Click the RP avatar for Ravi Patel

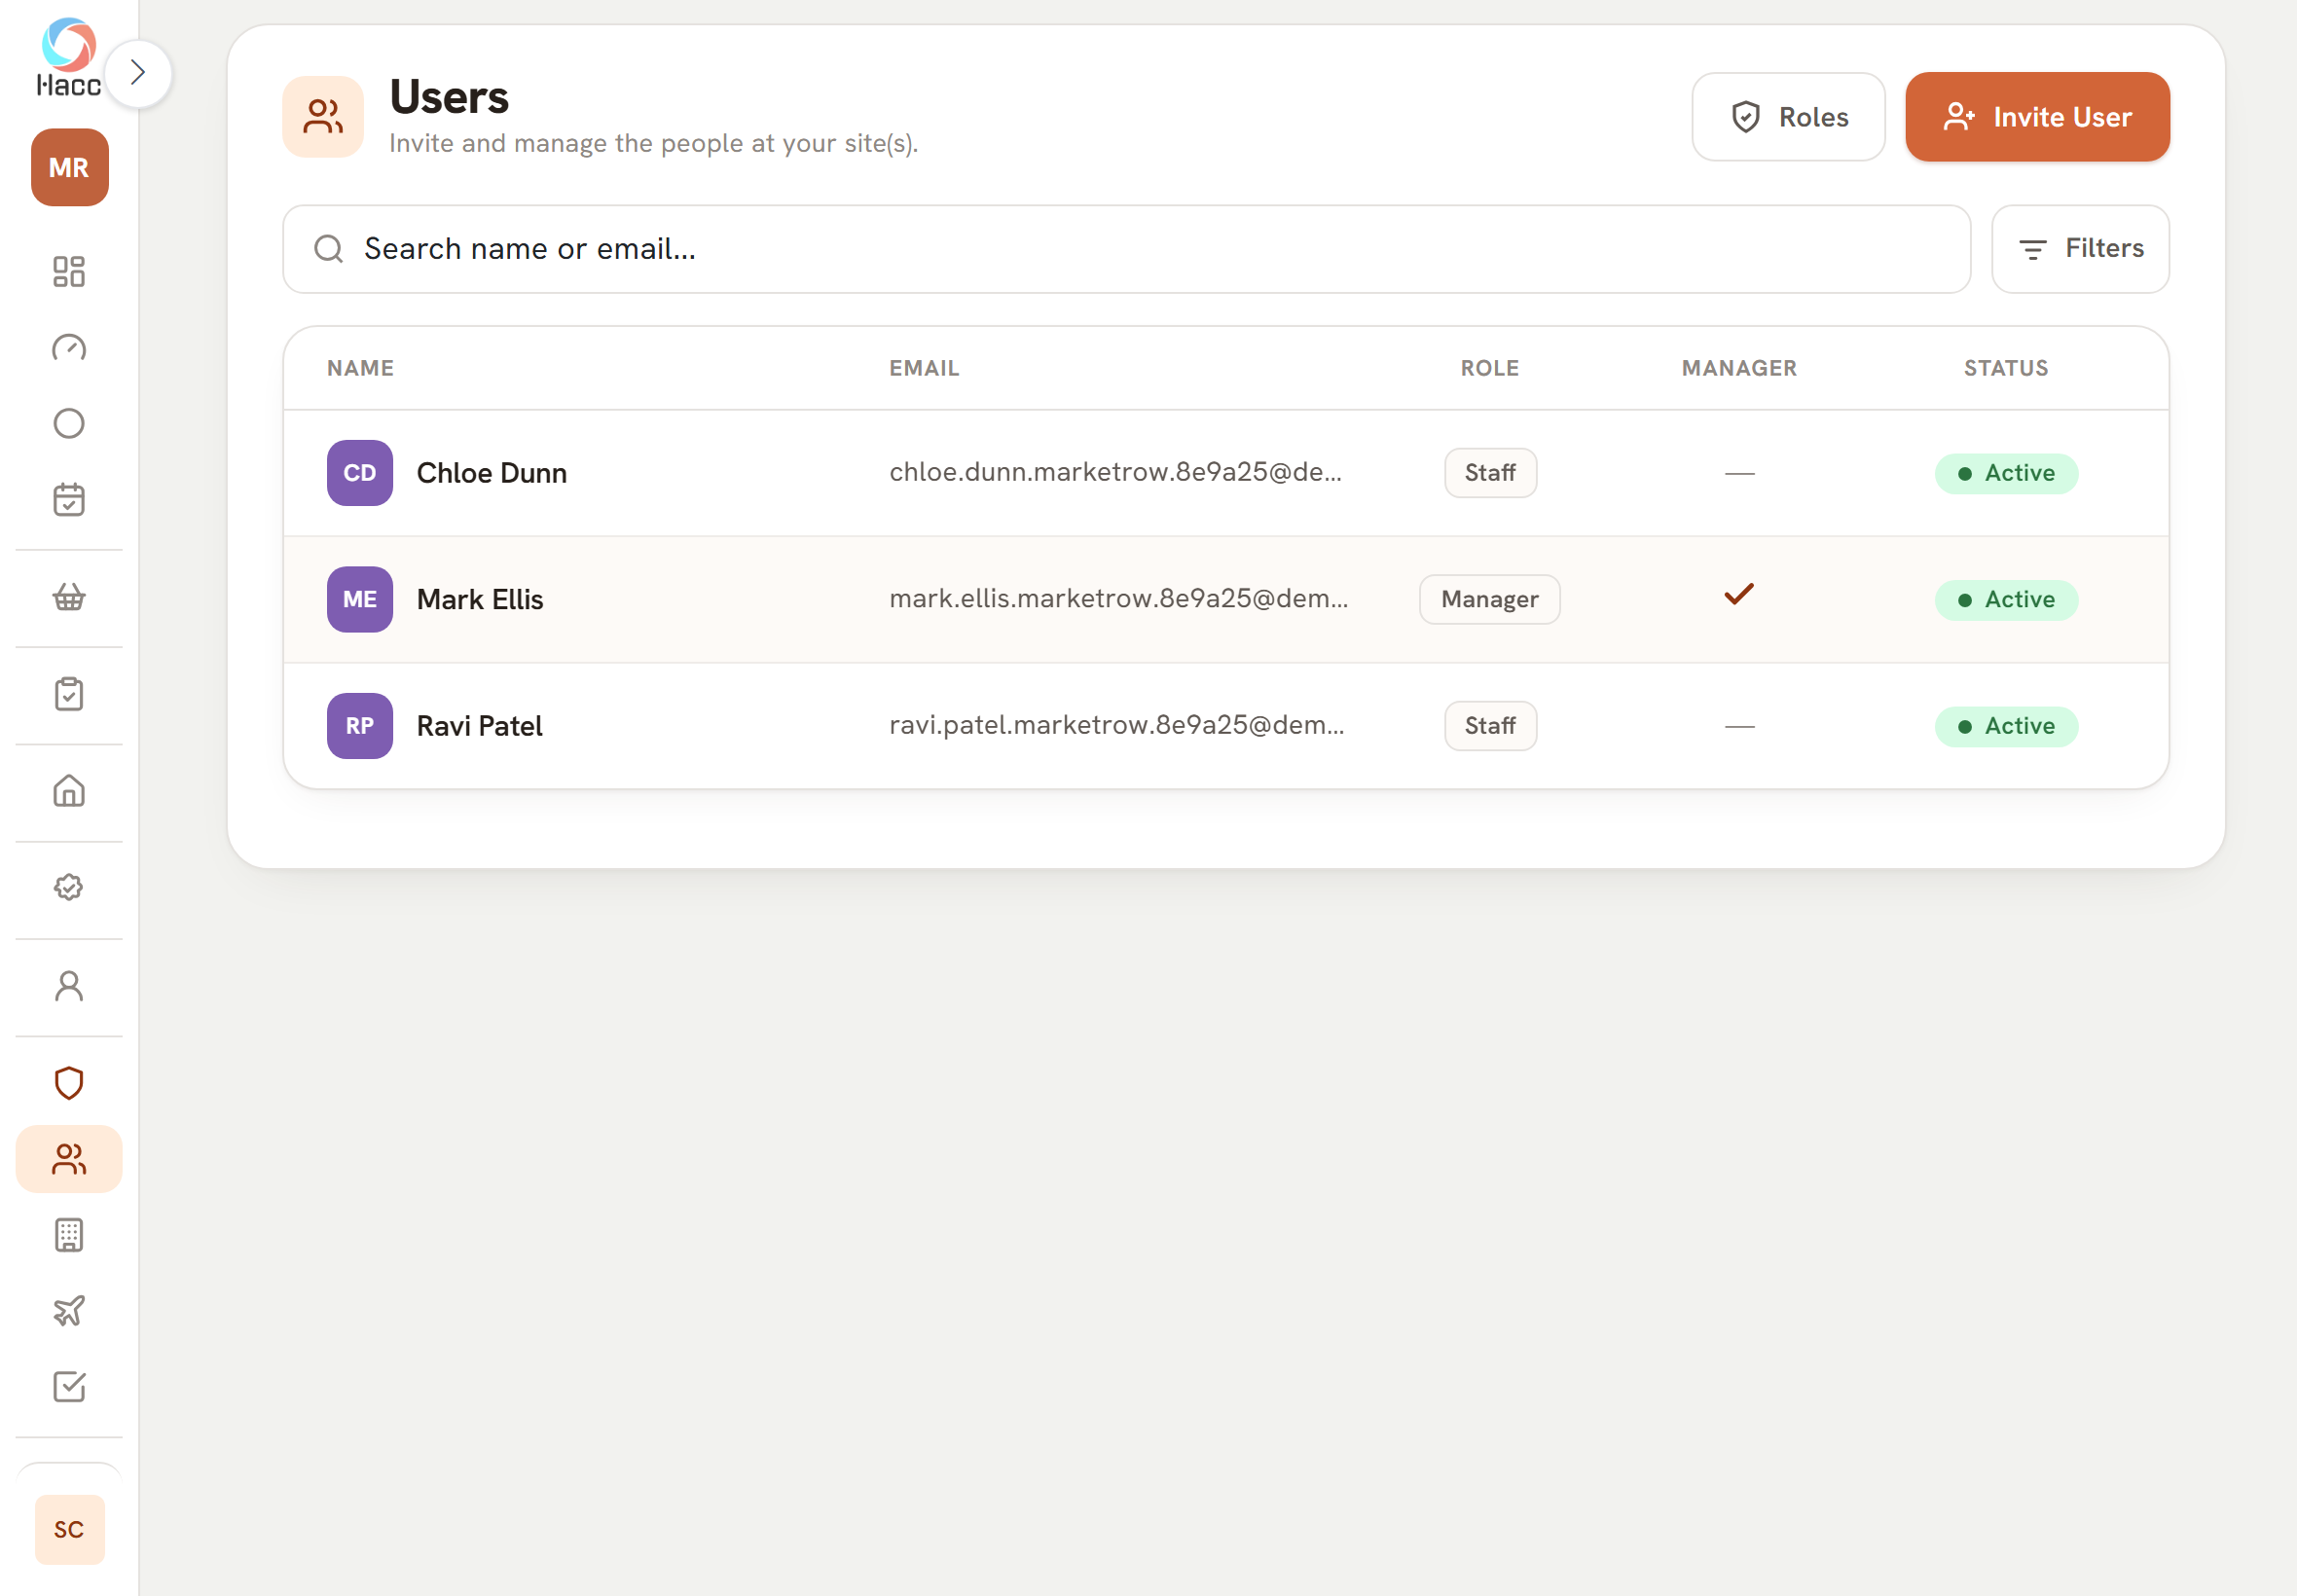[360, 726]
